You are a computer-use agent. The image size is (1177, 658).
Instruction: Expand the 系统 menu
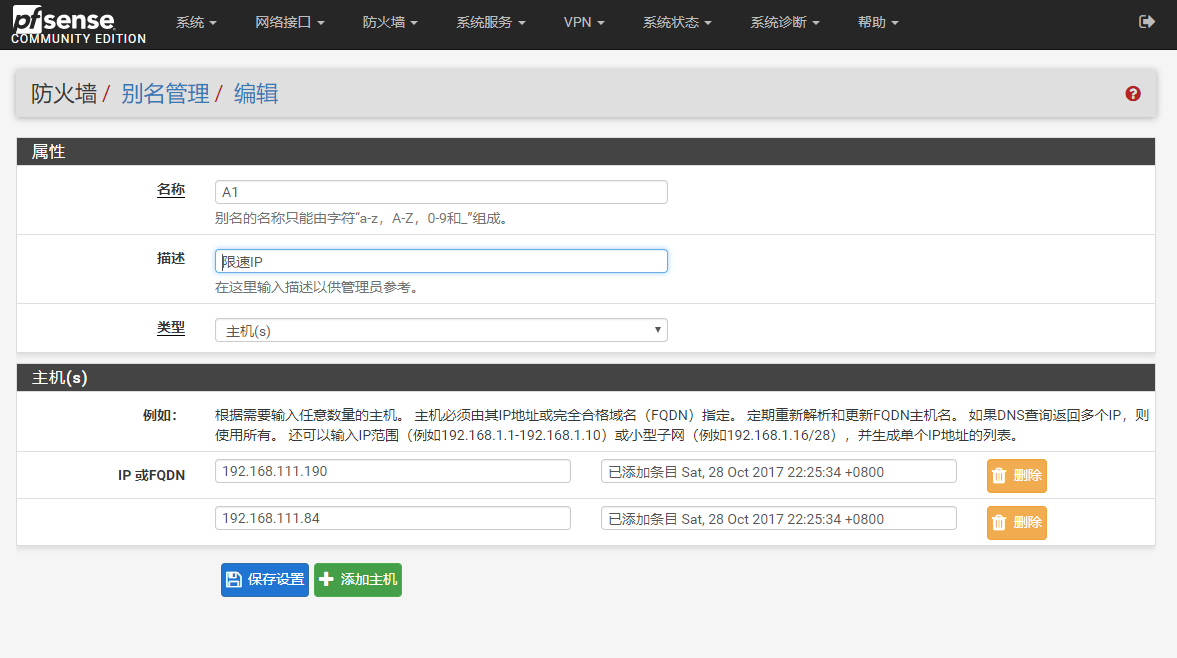pos(196,23)
